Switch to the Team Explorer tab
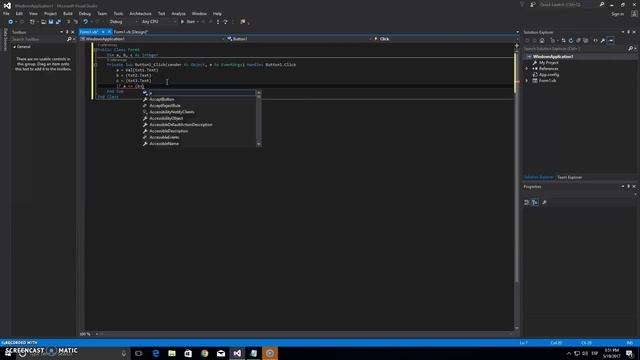 click(x=570, y=178)
